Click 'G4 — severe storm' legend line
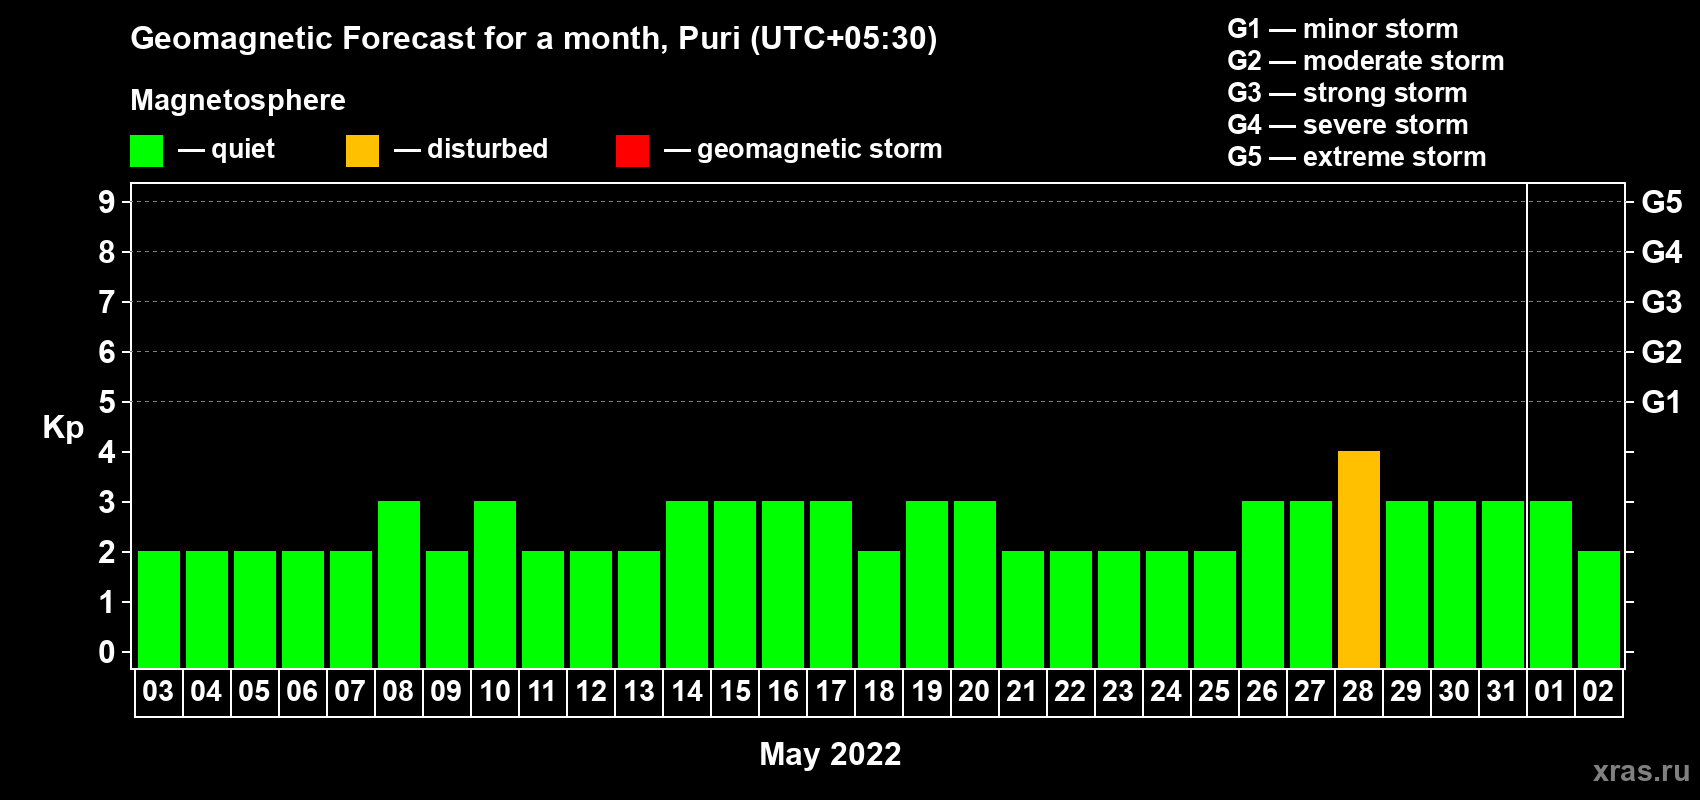 click(1348, 125)
